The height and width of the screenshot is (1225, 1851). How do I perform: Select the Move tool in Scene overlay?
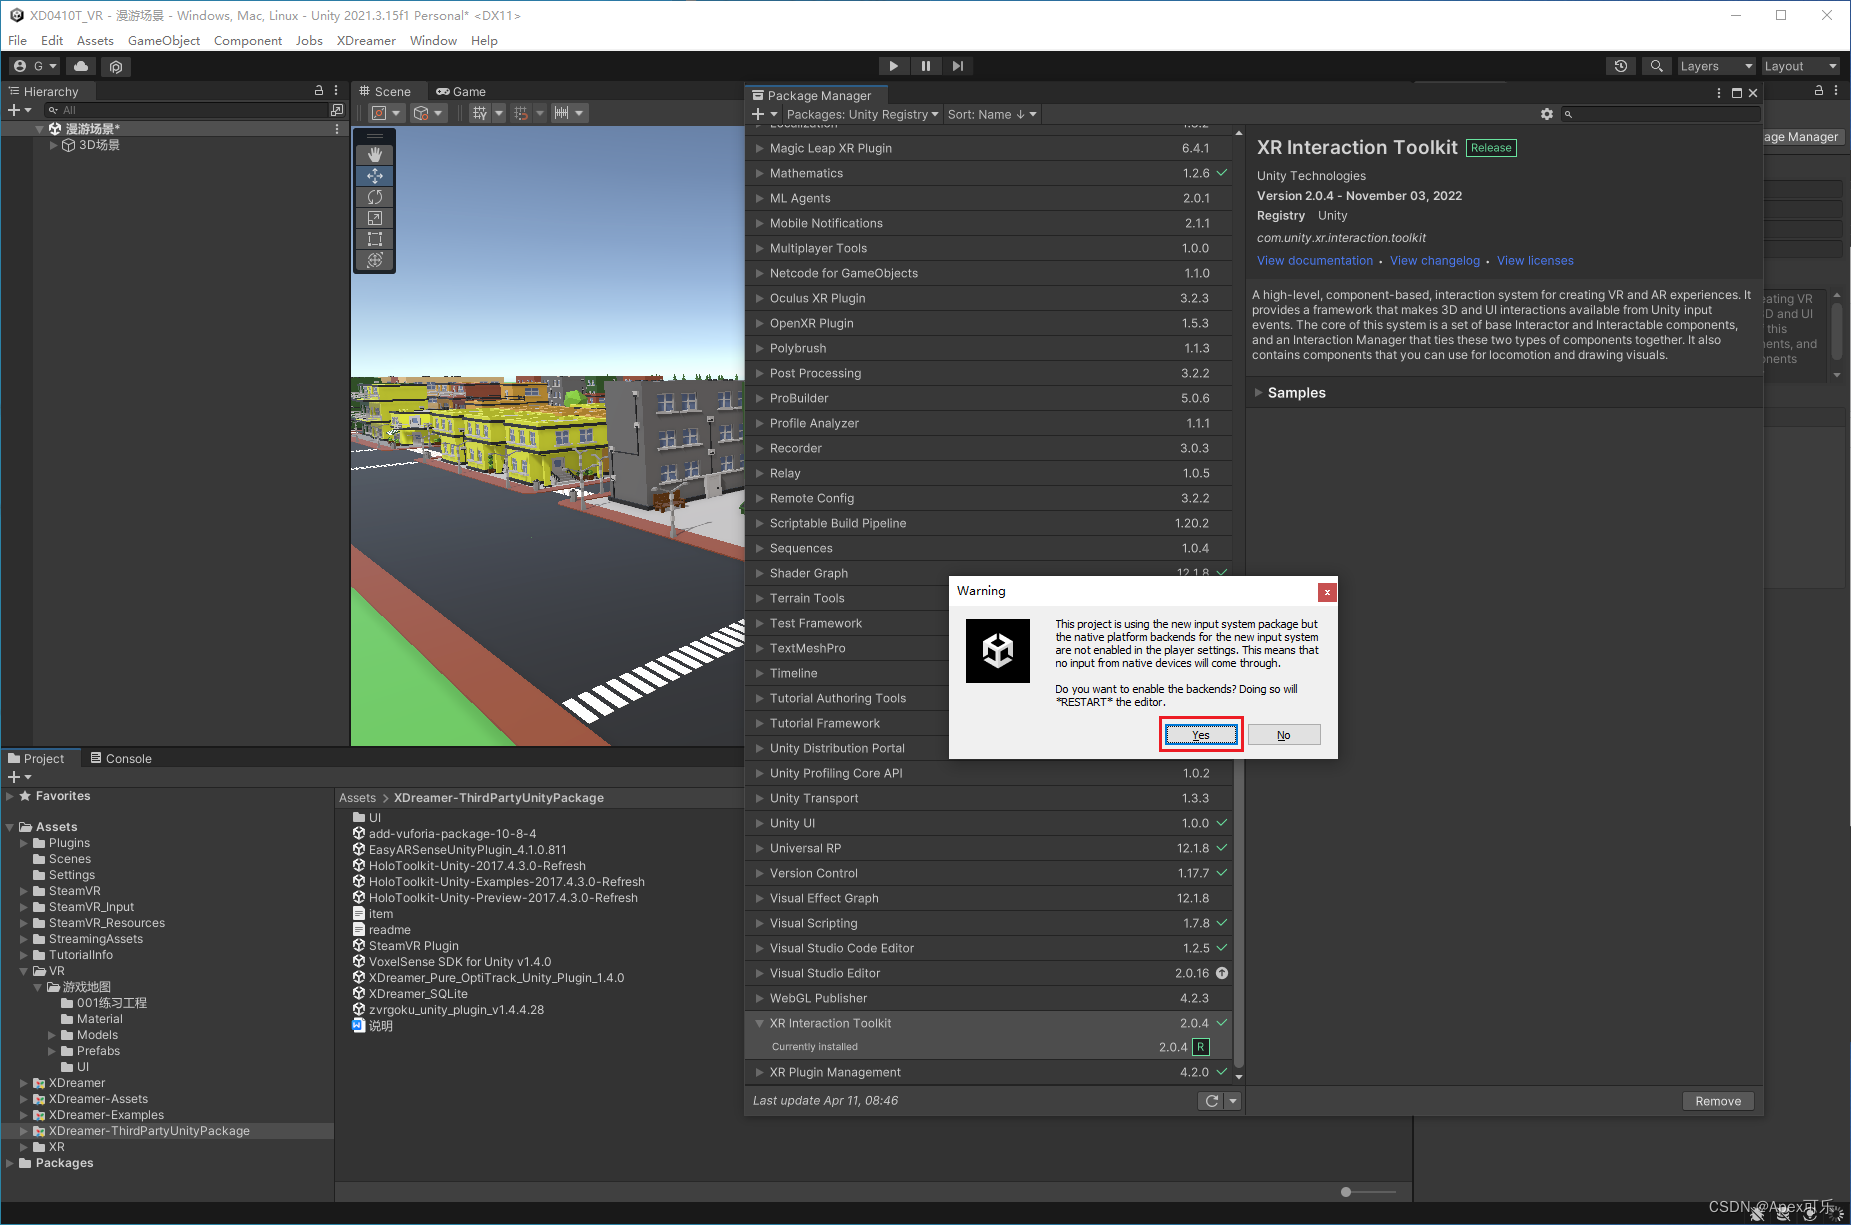pos(375,175)
